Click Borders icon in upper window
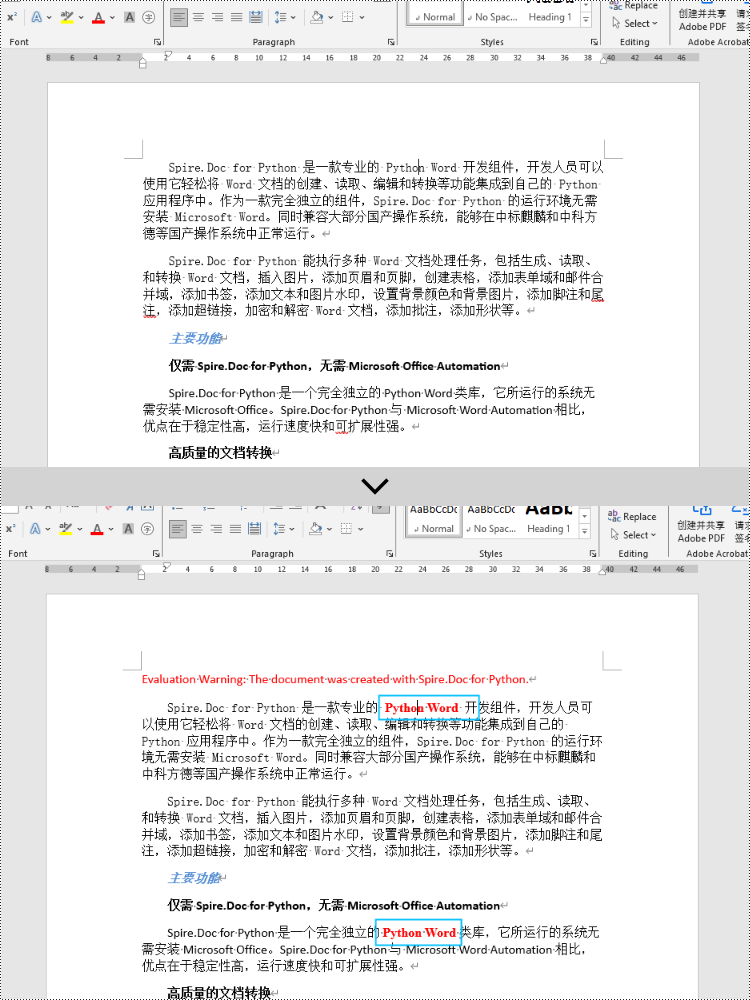This screenshot has height=1000, width=750. click(x=348, y=18)
